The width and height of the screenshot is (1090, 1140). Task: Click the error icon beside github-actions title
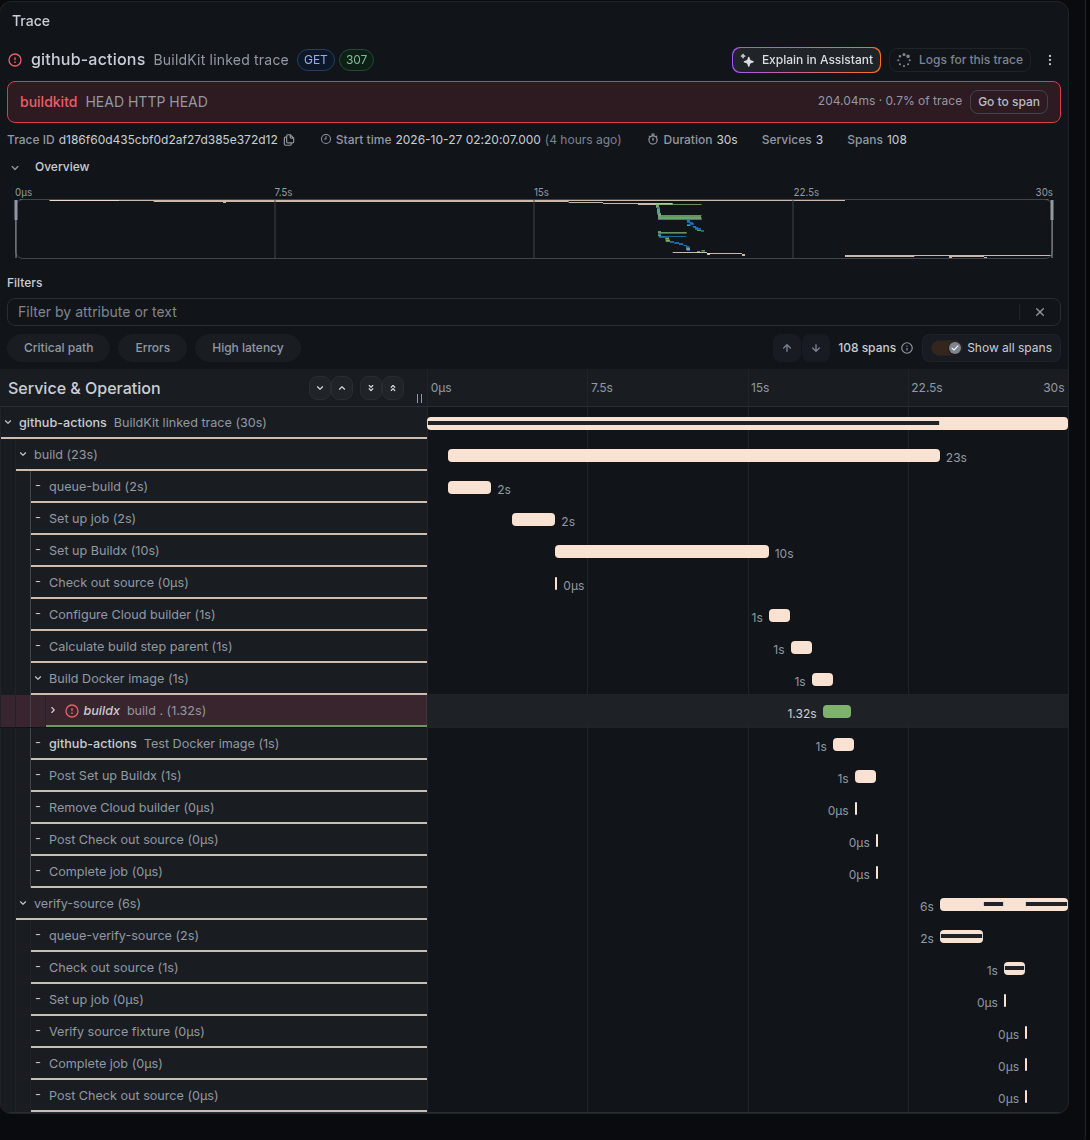click(15, 60)
